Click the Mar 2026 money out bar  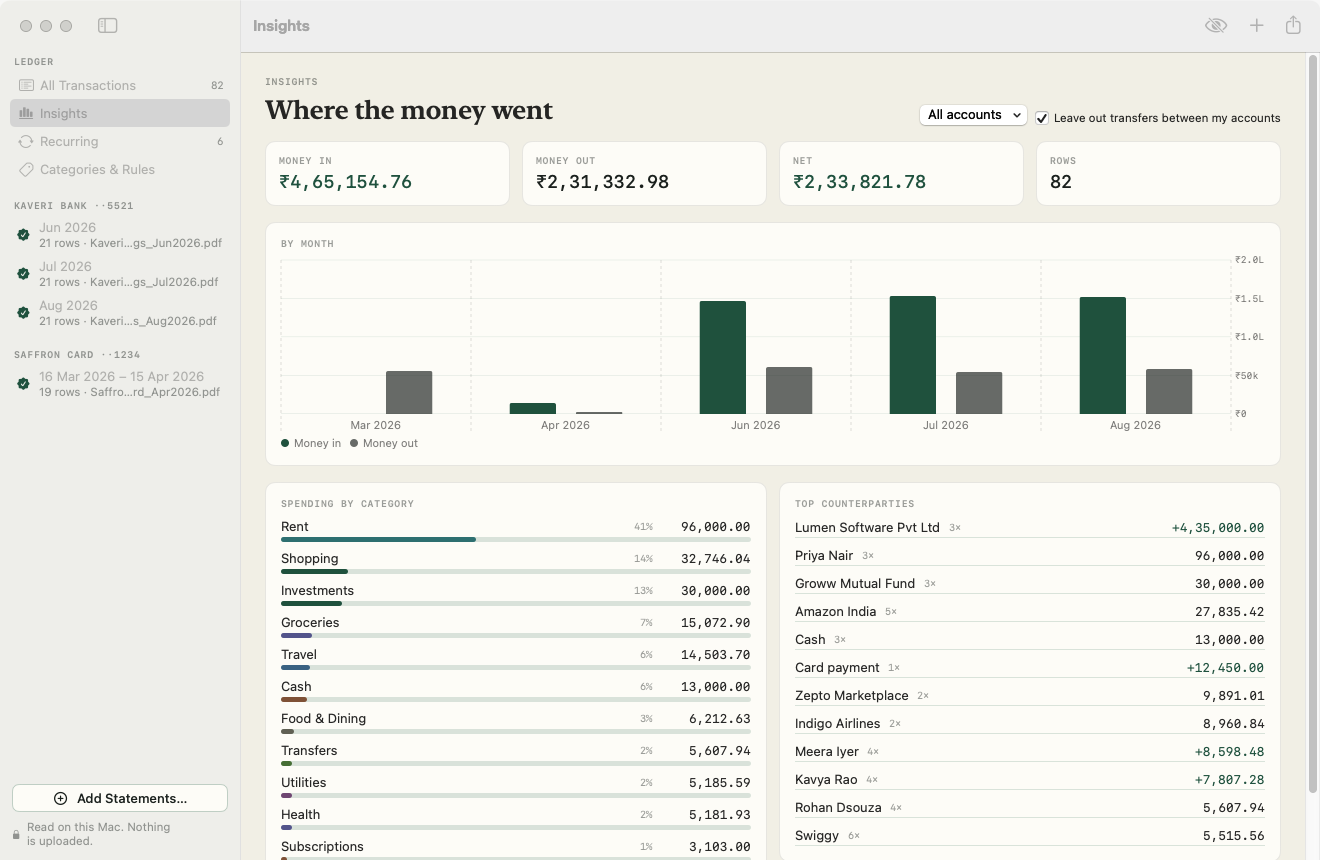[x=409, y=392]
